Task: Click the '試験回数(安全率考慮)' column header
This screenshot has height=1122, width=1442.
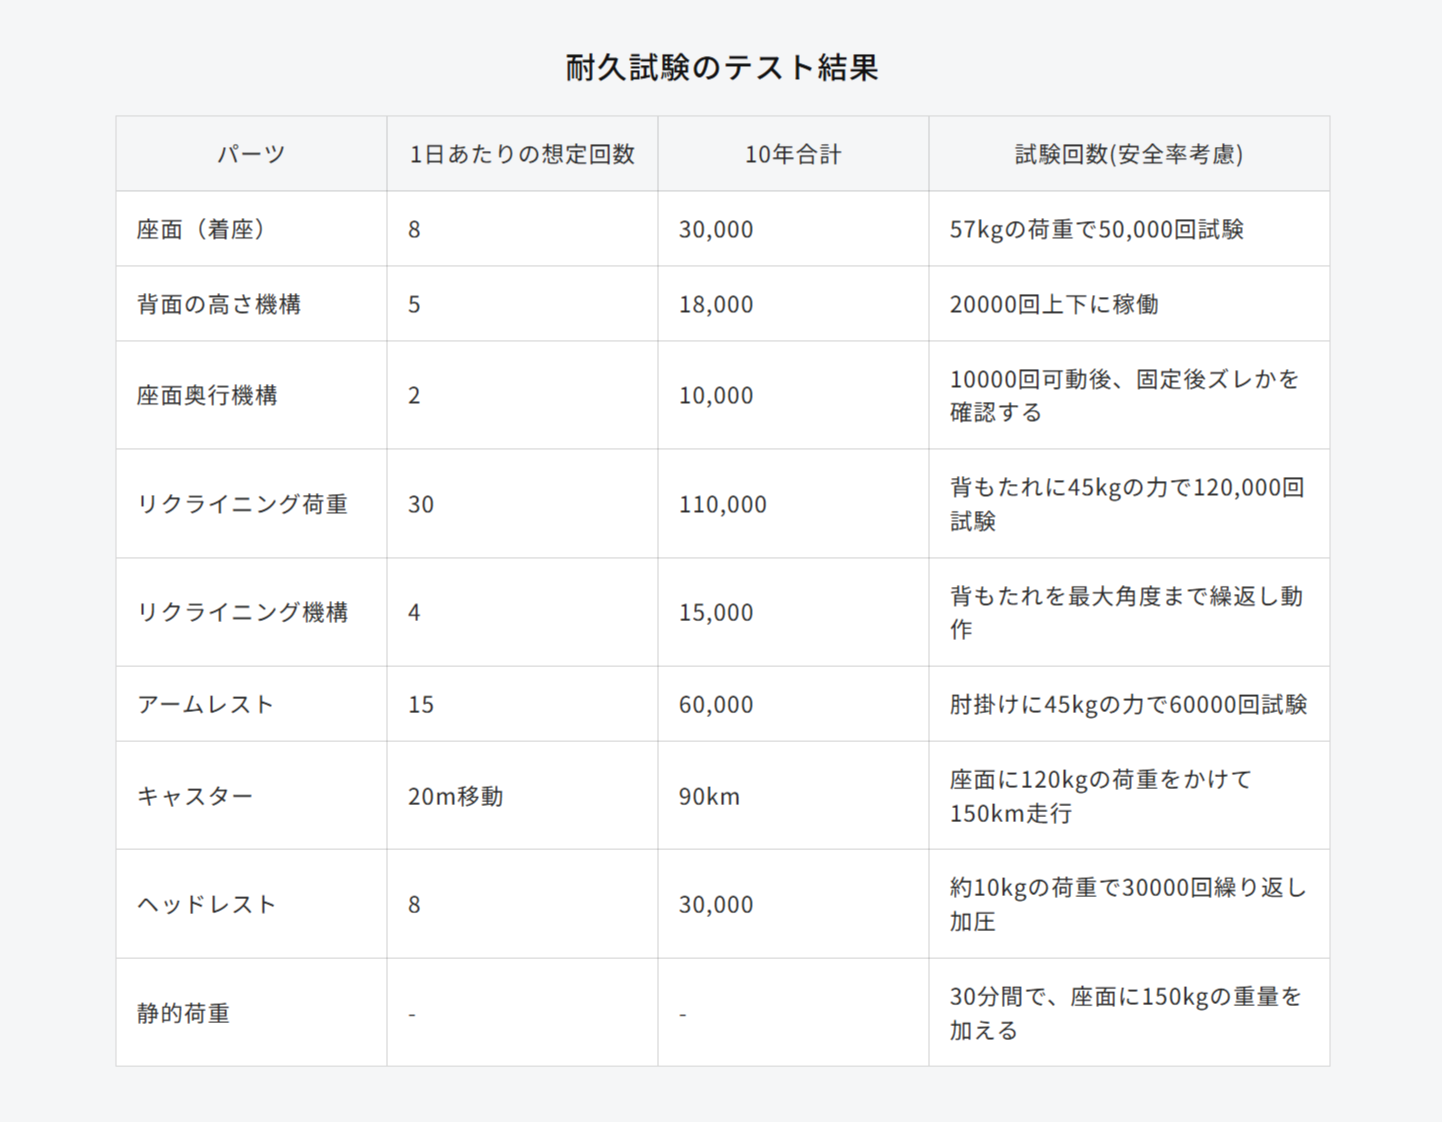Action: point(1129,154)
